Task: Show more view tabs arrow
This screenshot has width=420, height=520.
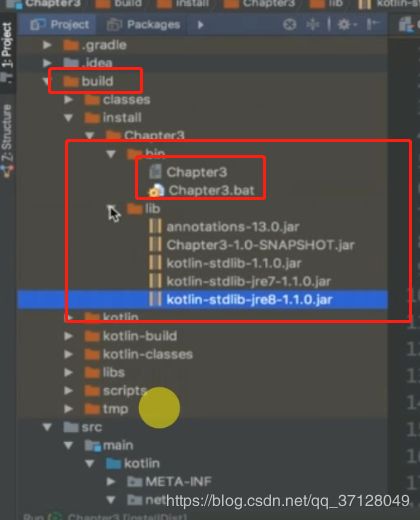Action: tap(200, 25)
